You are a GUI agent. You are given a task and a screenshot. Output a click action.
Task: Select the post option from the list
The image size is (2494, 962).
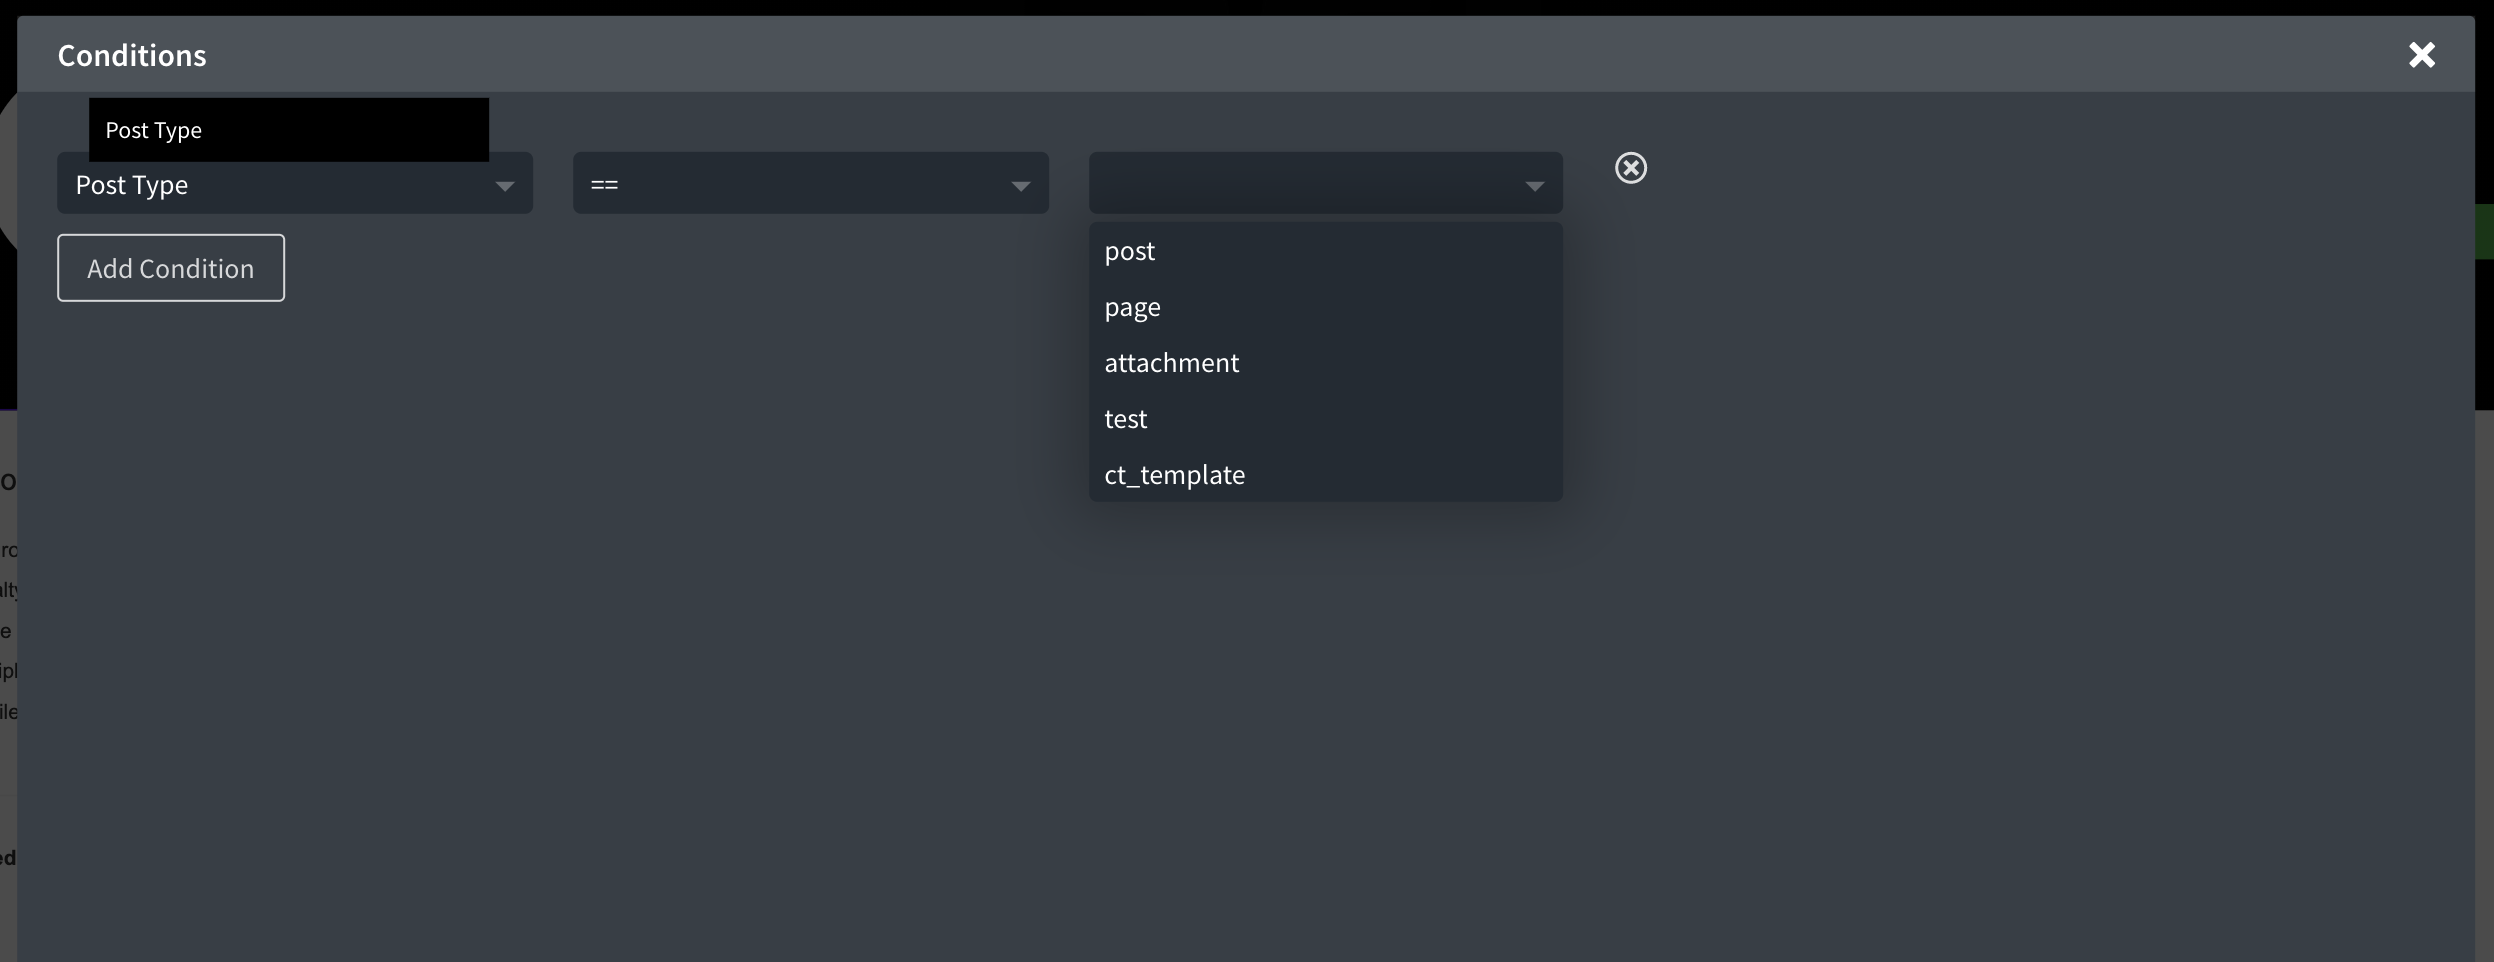(1130, 251)
